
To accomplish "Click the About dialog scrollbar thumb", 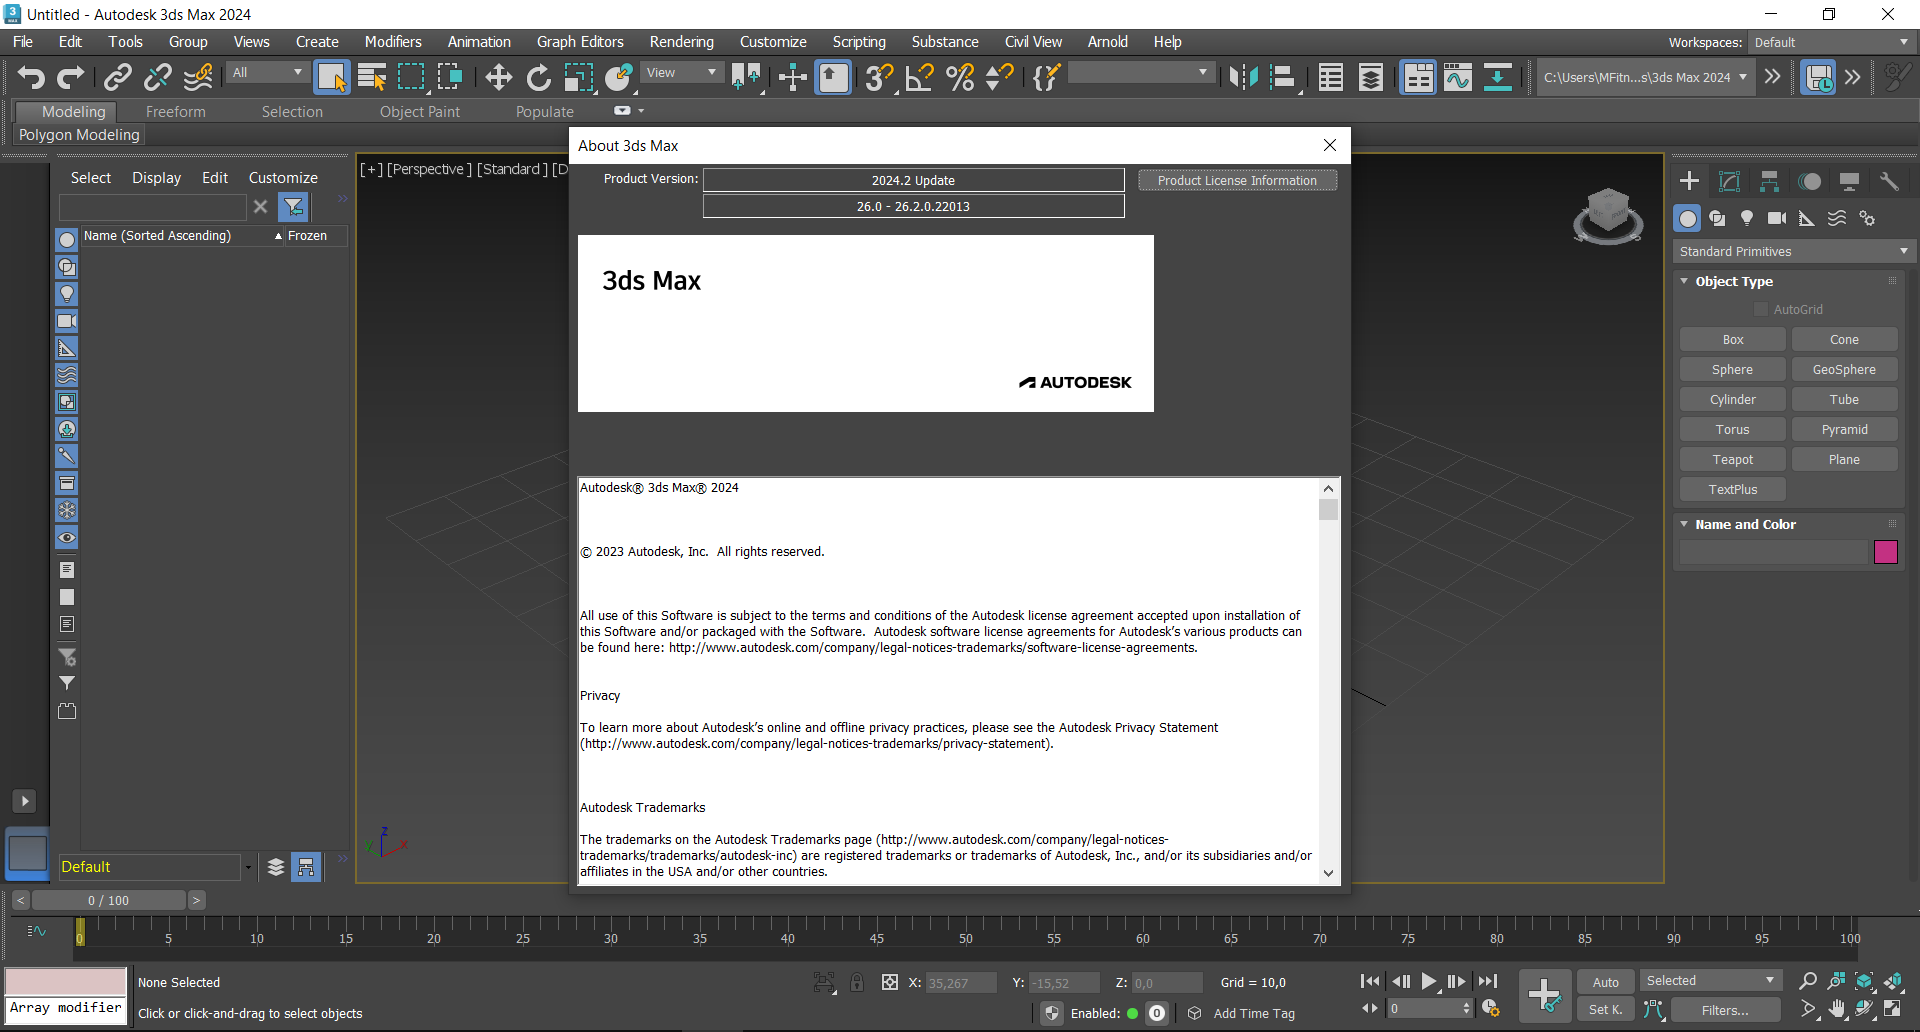I will [x=1328, y=510].
